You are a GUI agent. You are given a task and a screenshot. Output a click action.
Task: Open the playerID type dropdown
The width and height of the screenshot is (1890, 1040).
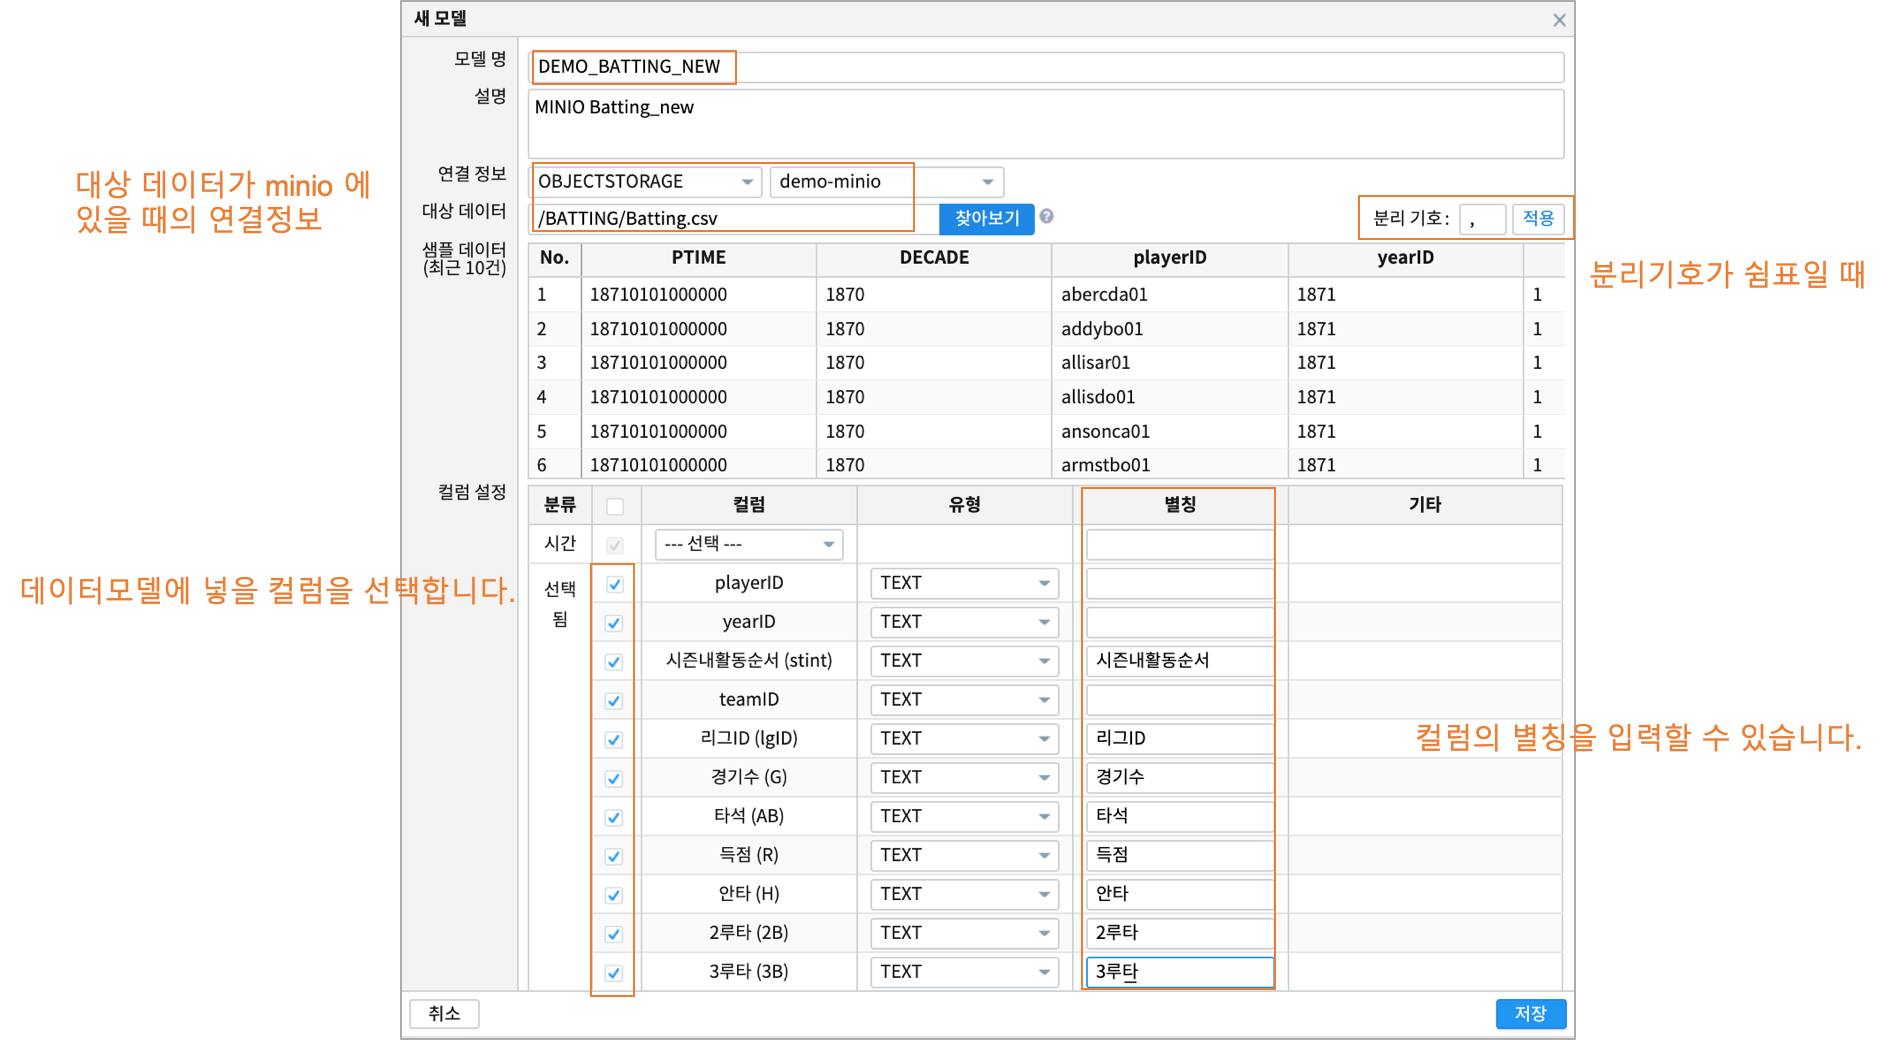(964, 583)
